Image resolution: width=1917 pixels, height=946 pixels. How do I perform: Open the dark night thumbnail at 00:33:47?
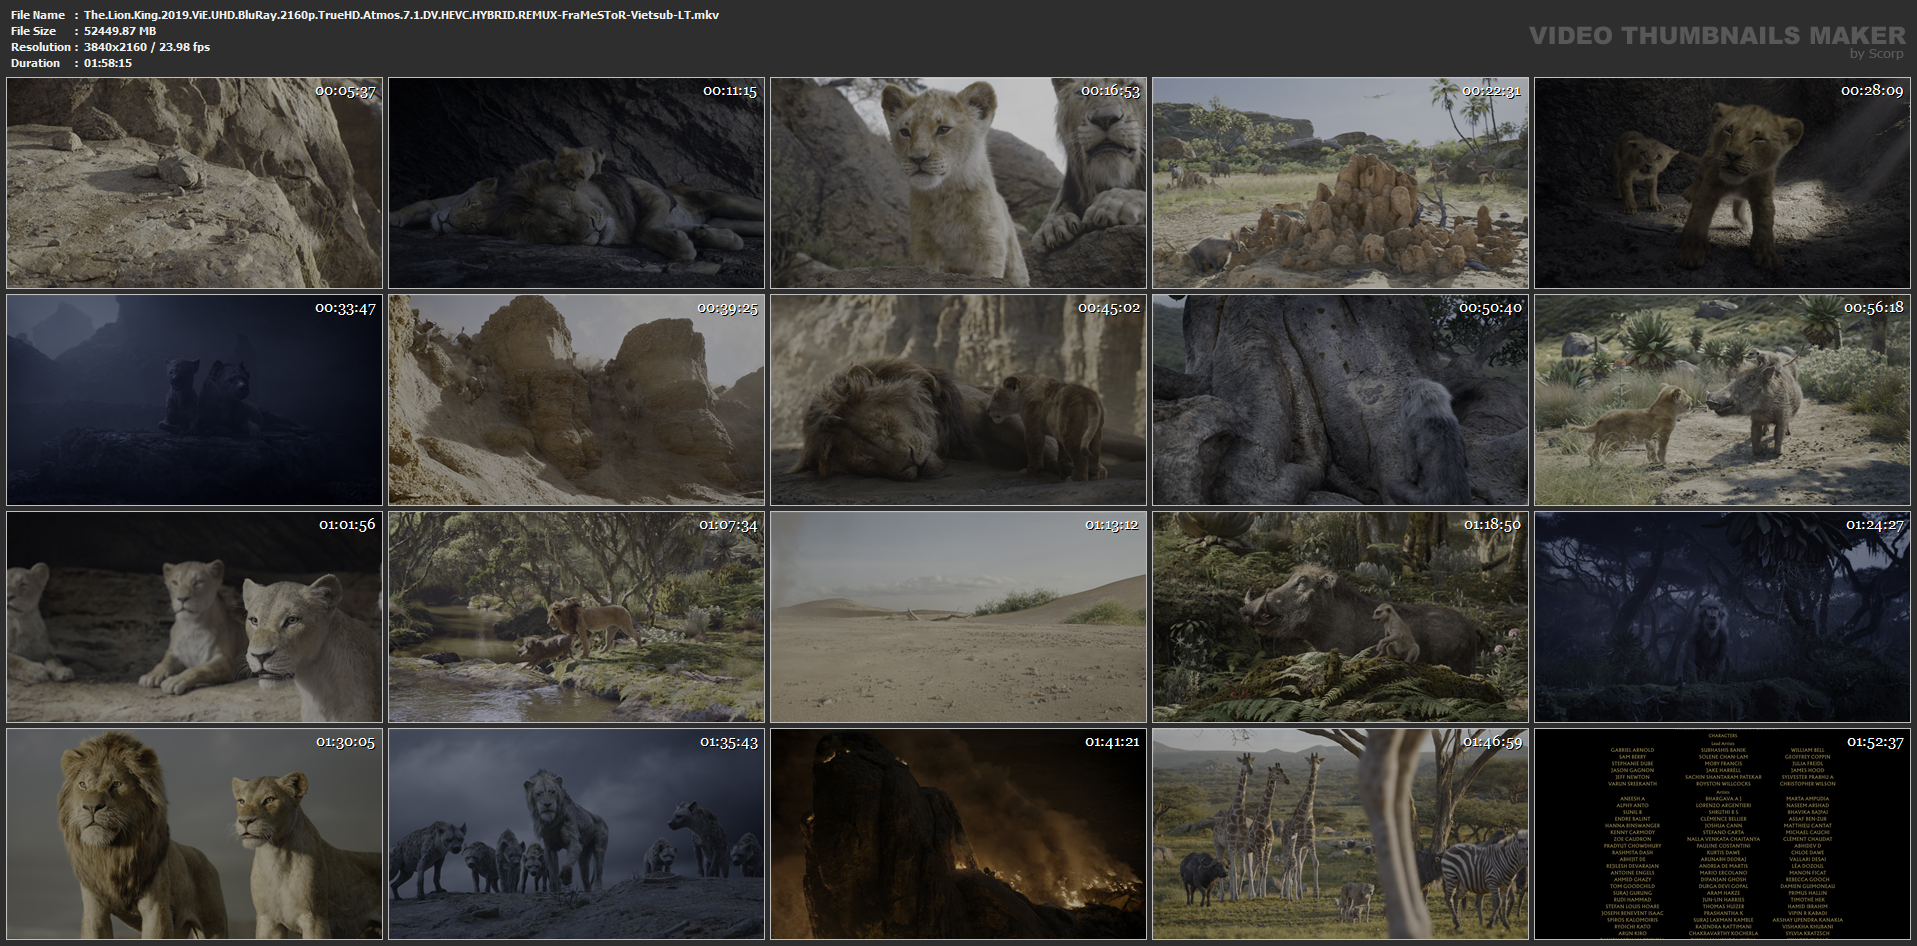(x=194, y=400)
